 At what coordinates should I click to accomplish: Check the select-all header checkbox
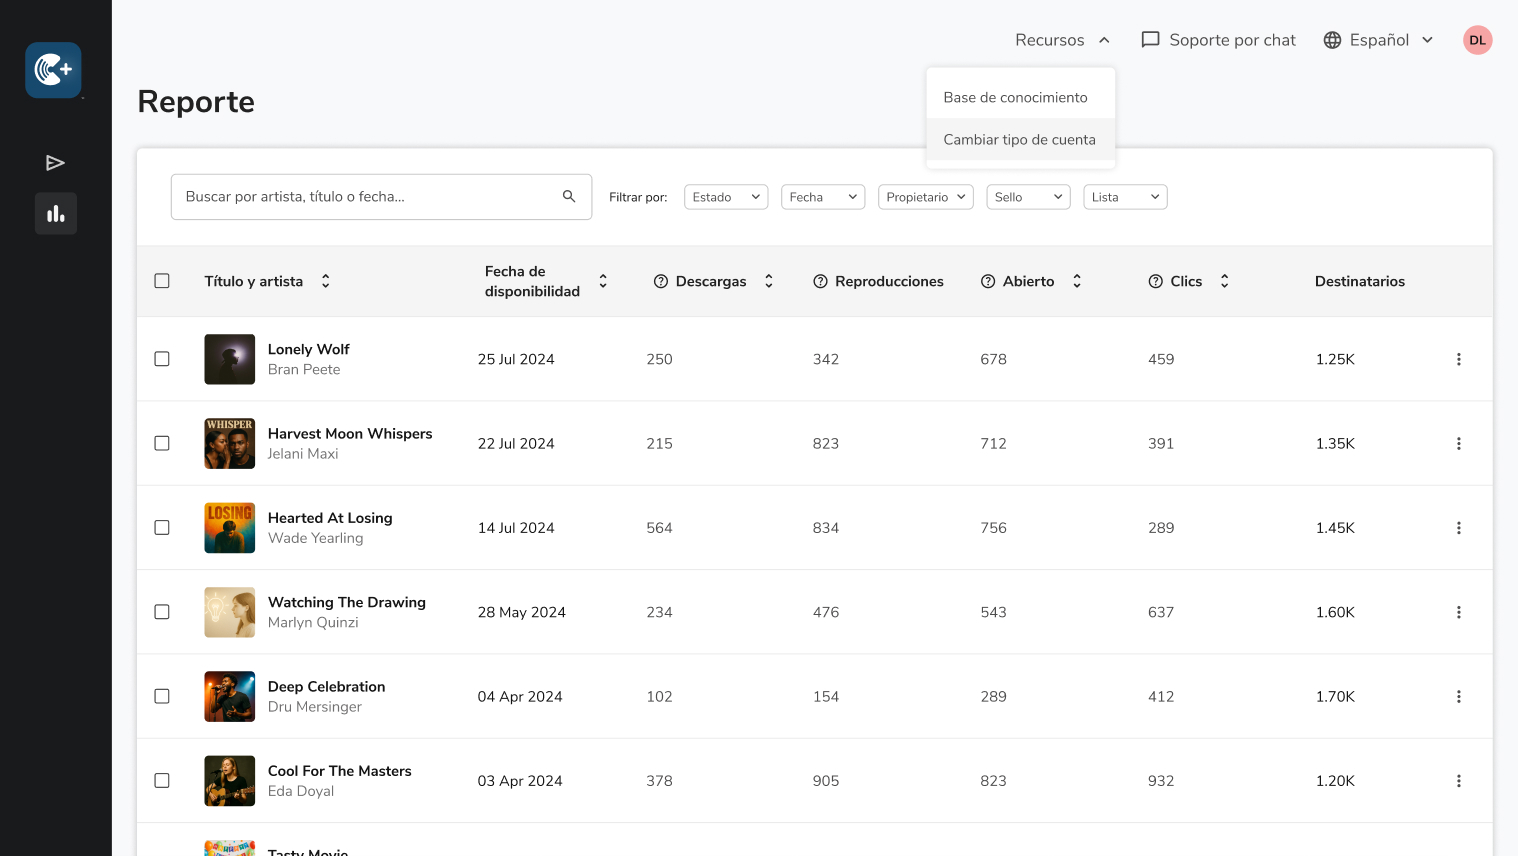162,281
